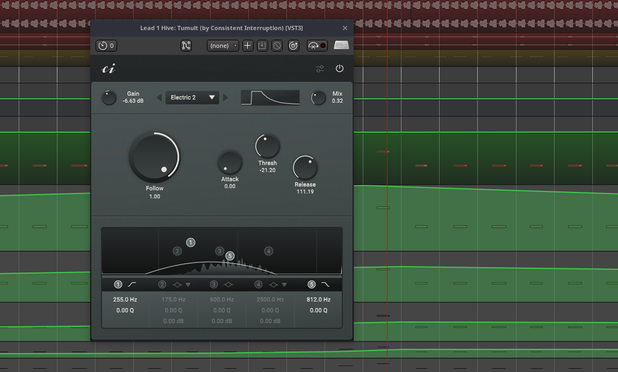
Task: Click the automation target icon
Action: pyautogui.click(x=293, y=46)
